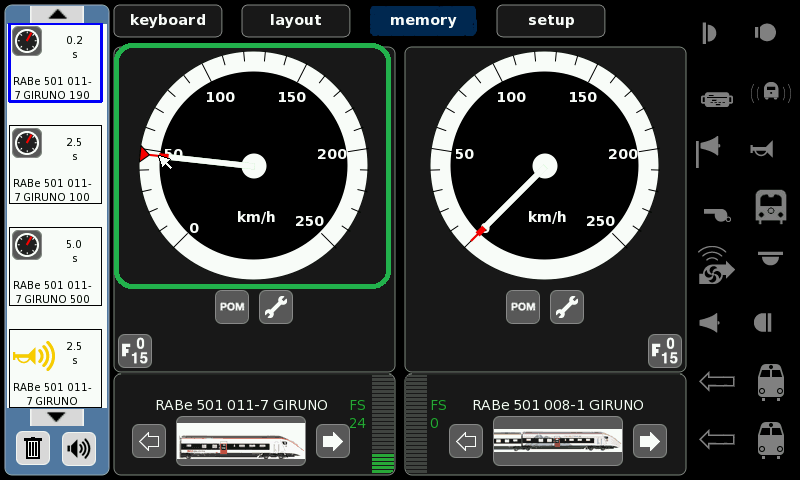
Task: Click the left speedometer dial
Action: tap(253, 166)
